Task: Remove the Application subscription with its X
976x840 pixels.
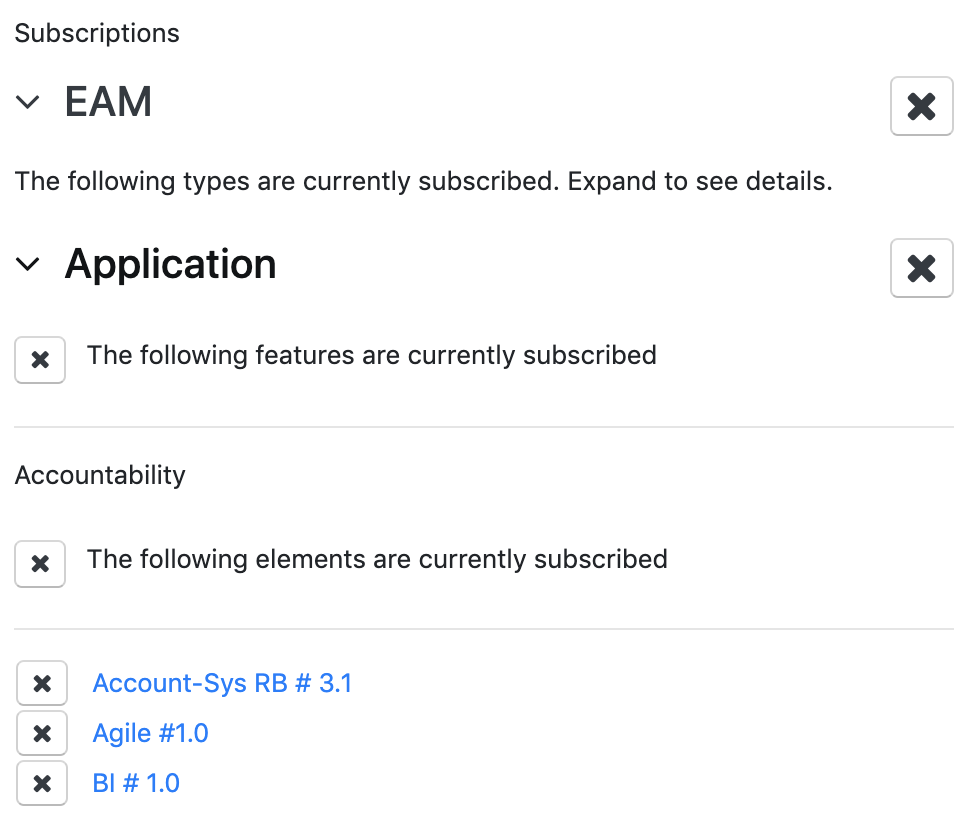Action: [x=921, y=268]
